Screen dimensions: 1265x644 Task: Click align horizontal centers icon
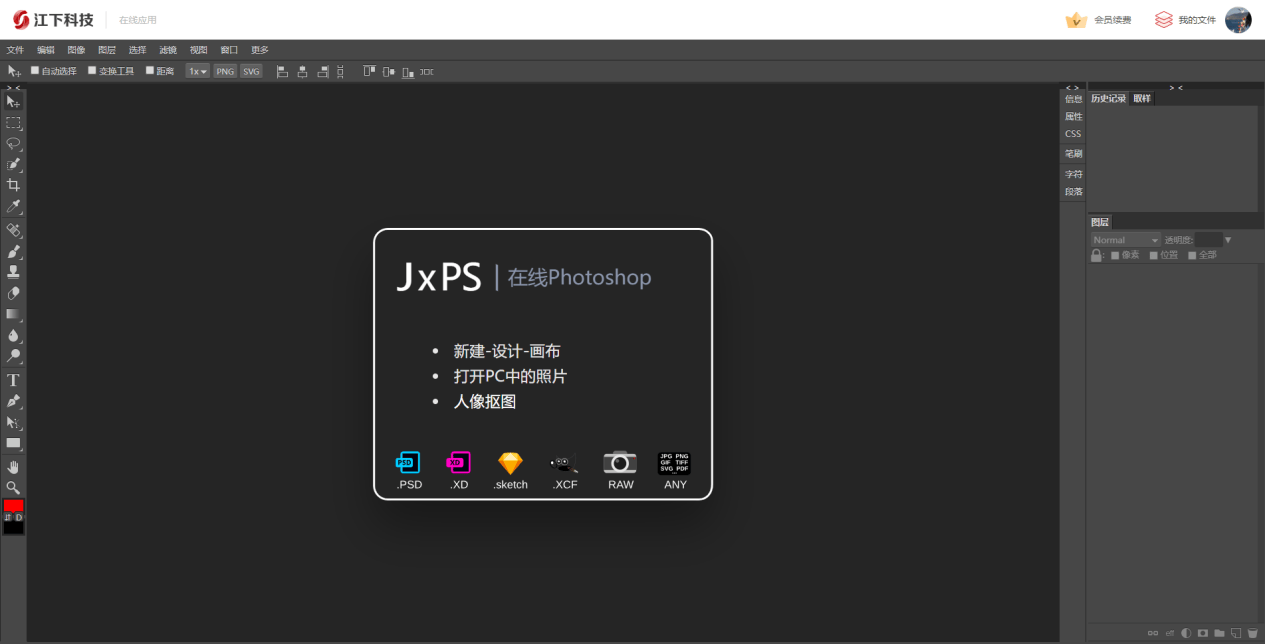coord(302,72)
